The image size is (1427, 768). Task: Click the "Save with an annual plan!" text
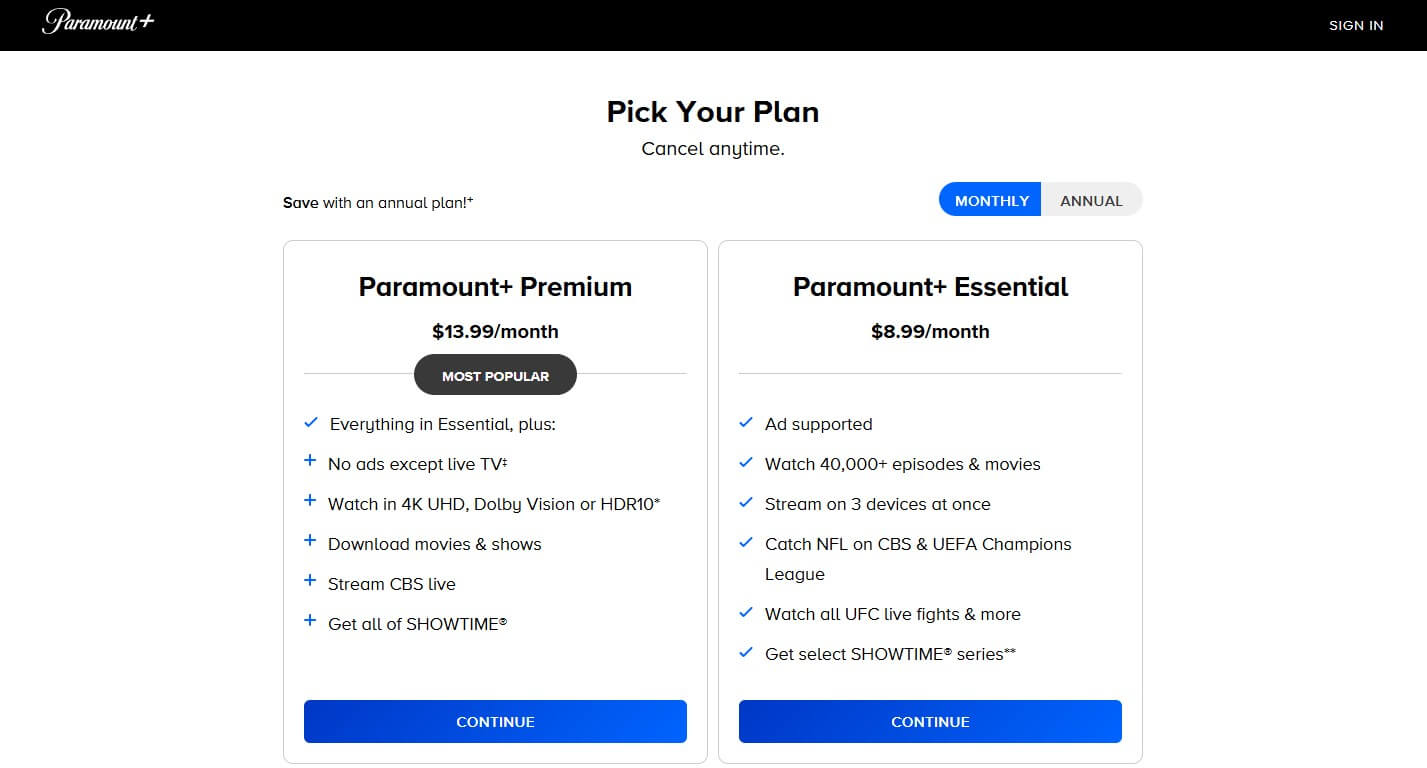[378, 202]
